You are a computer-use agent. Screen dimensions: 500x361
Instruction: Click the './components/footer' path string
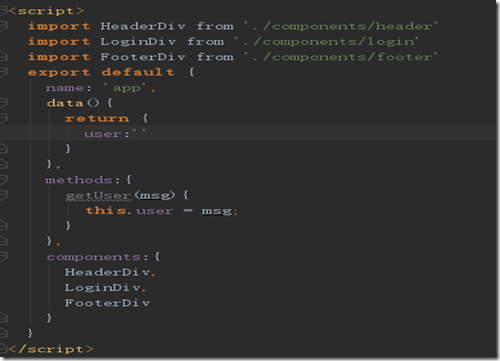coord(340,57)
